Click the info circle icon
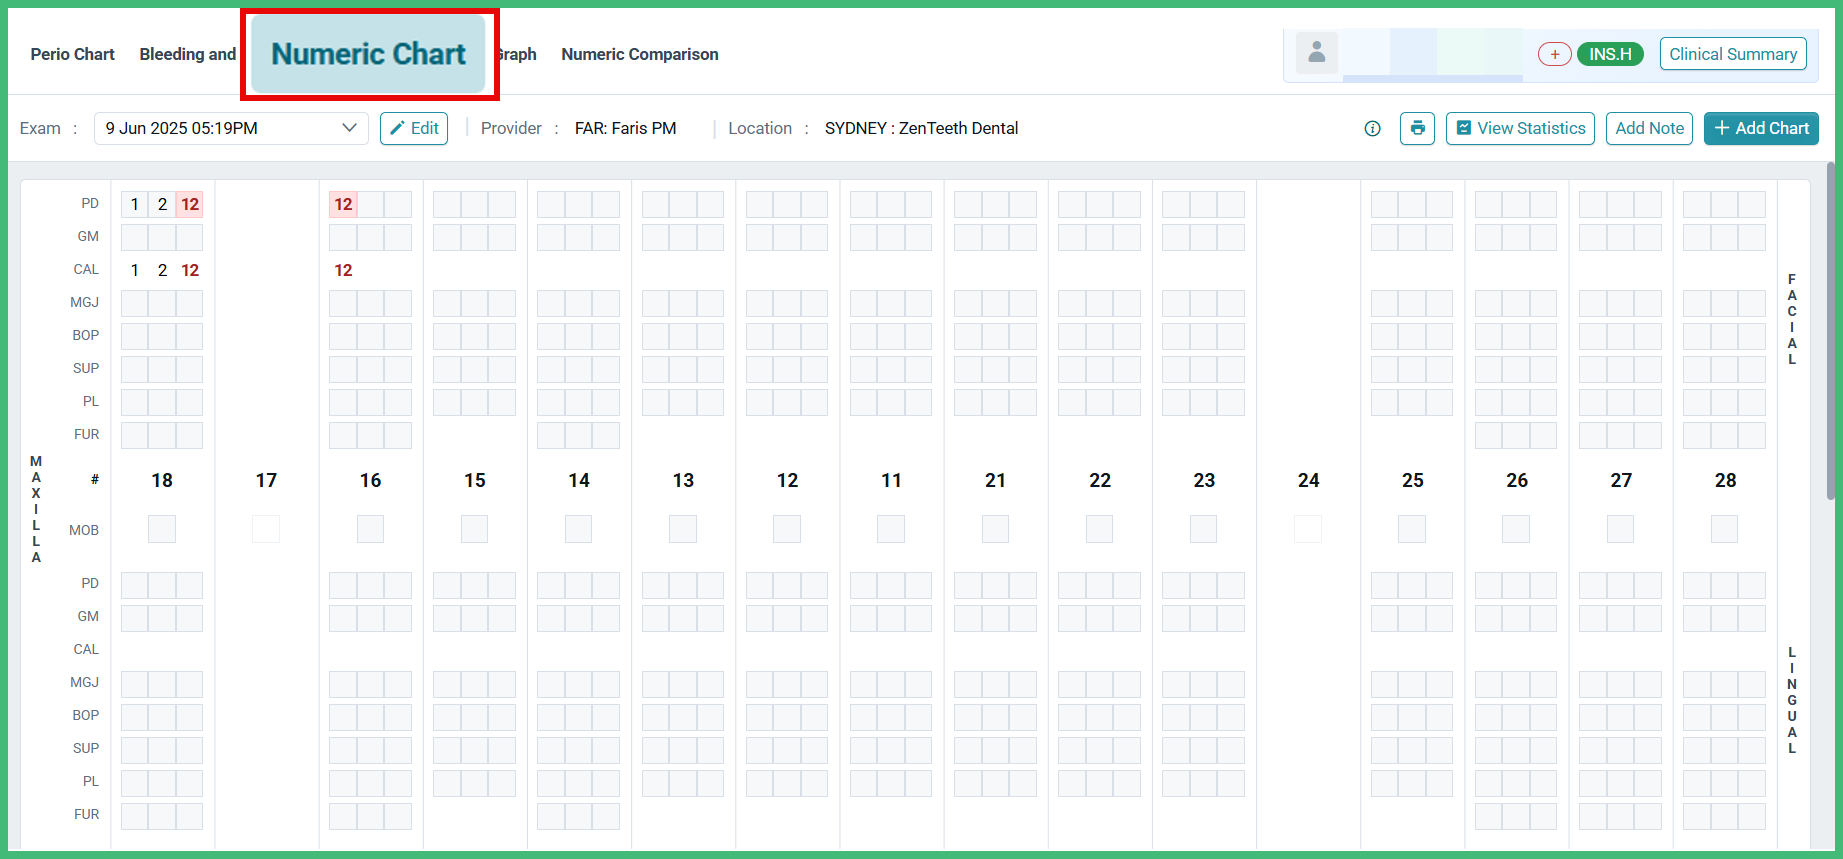Viewport: 1843px width, 859px height. point(1372,128)
